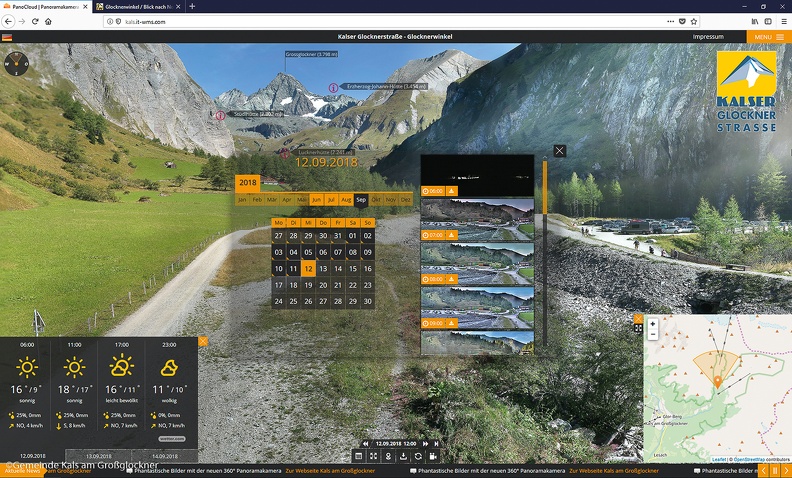
Task: Open the orange MENU button
Action: [769, 37]
